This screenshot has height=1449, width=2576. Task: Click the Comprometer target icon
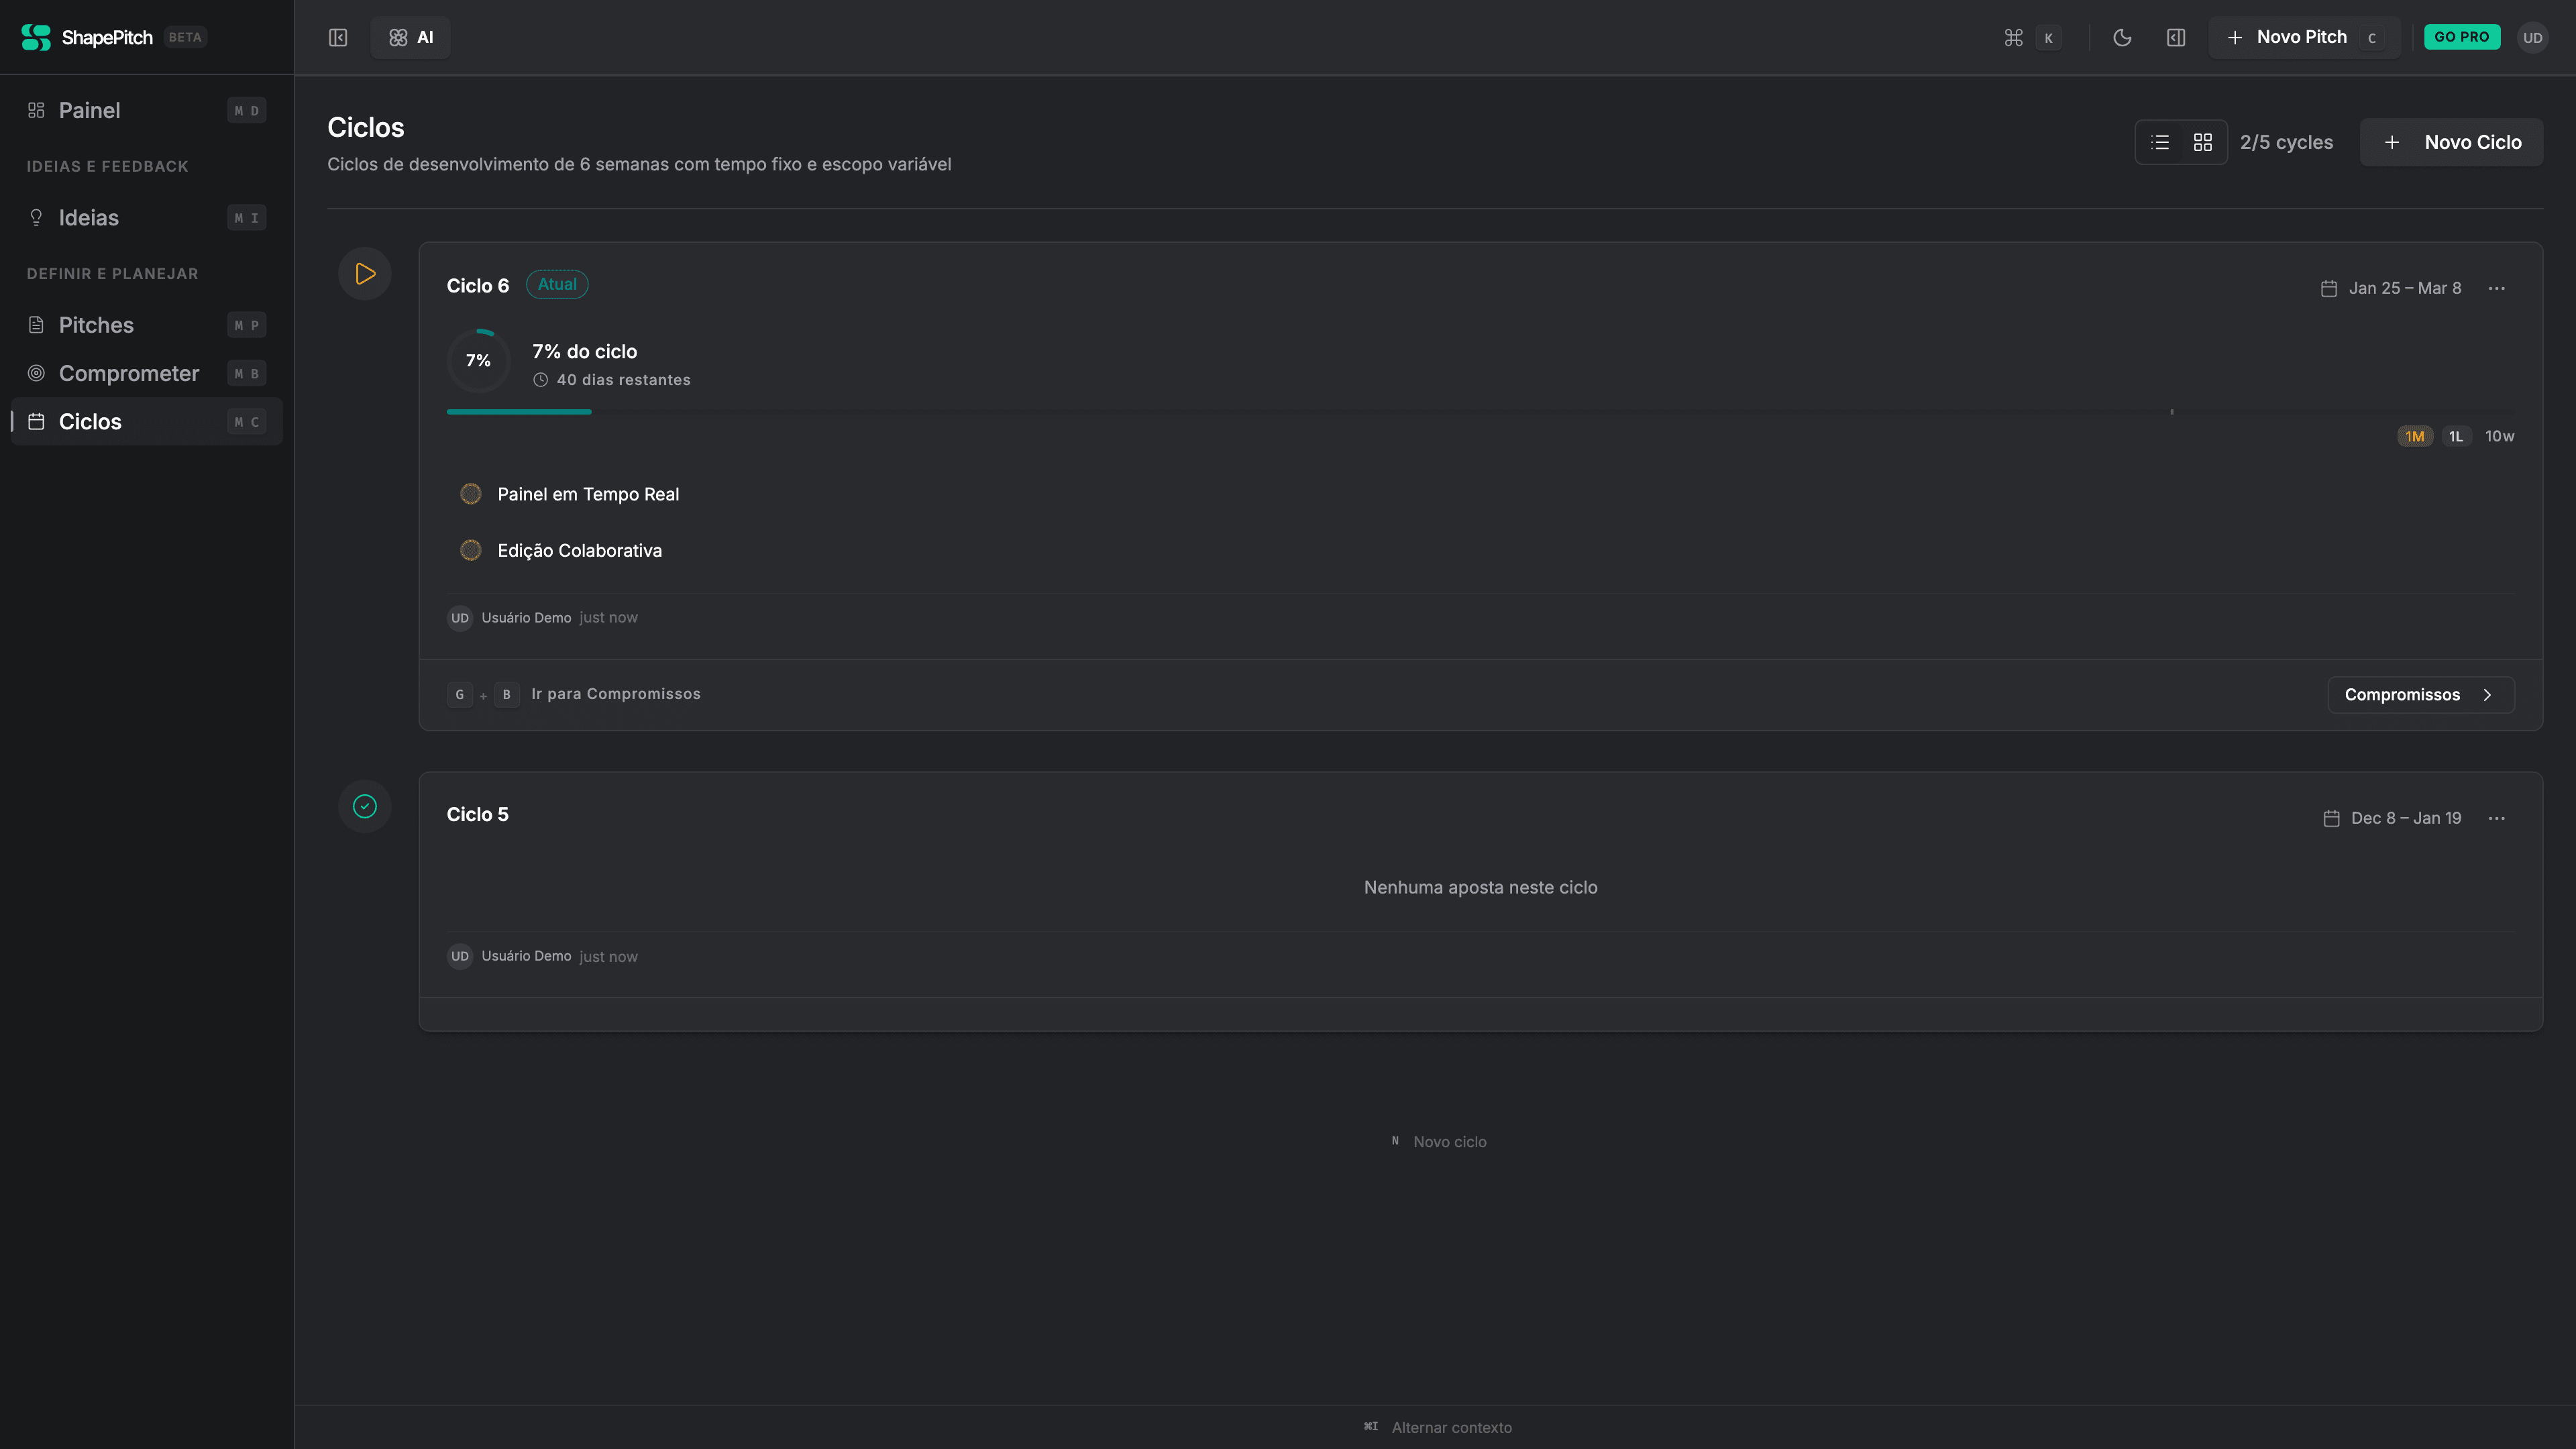pyautogui.click(x=36, y=373)
